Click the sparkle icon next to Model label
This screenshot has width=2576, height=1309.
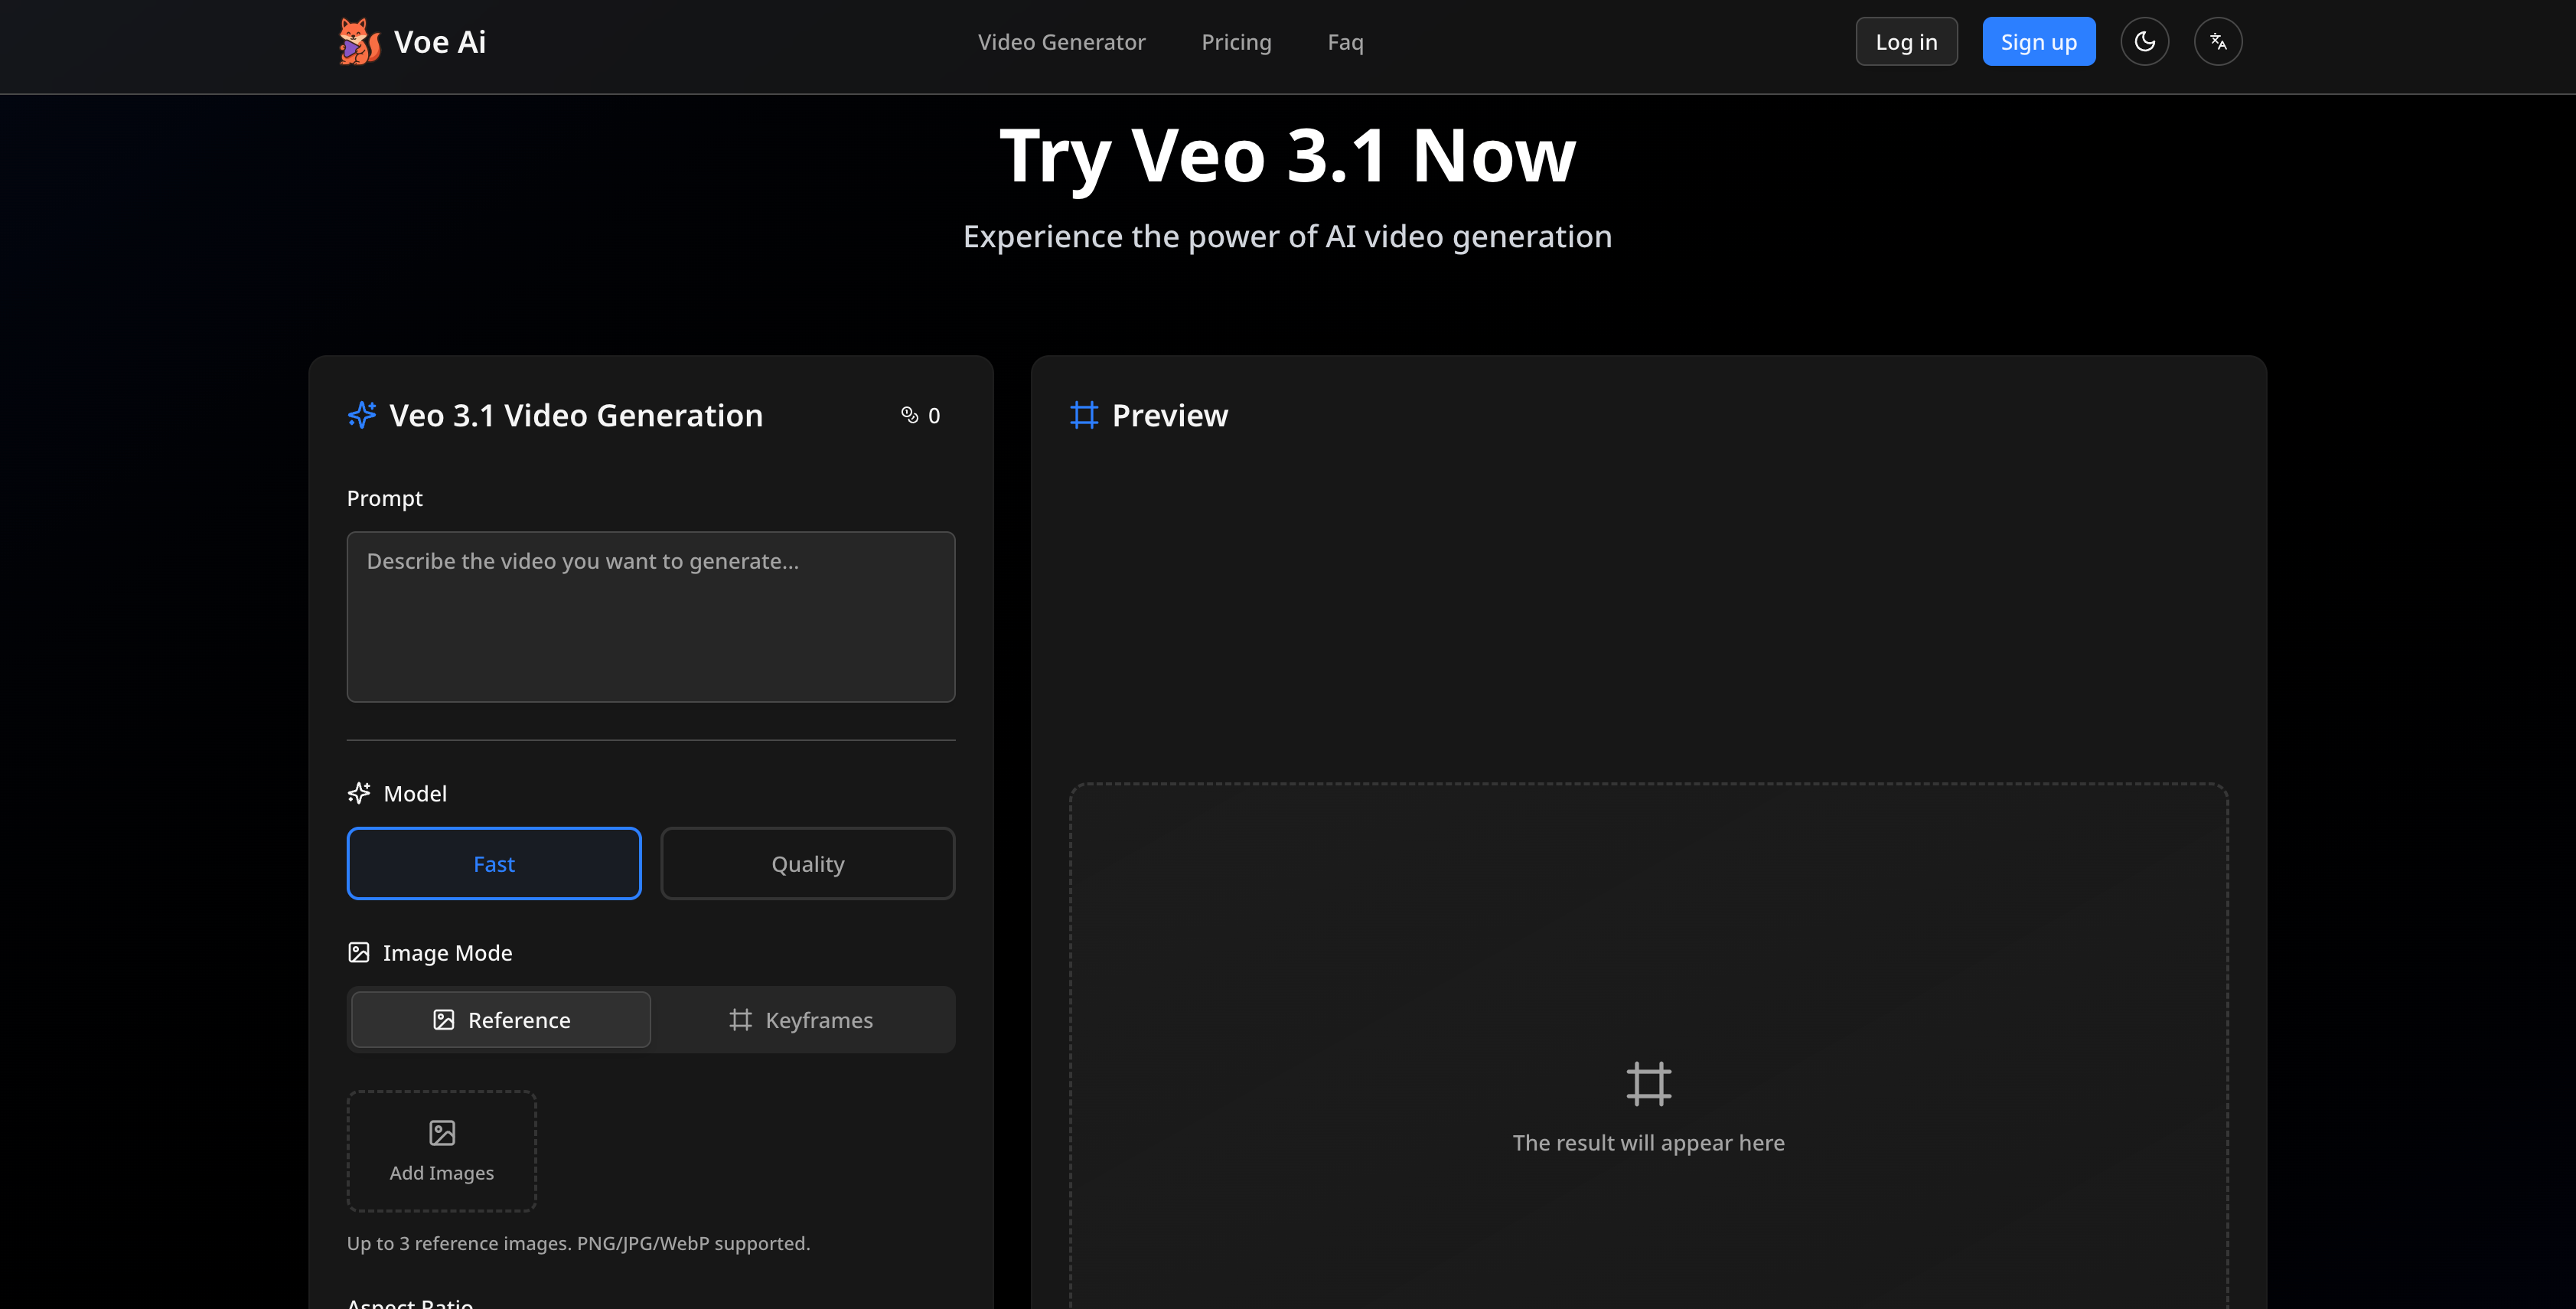(359, 793)
